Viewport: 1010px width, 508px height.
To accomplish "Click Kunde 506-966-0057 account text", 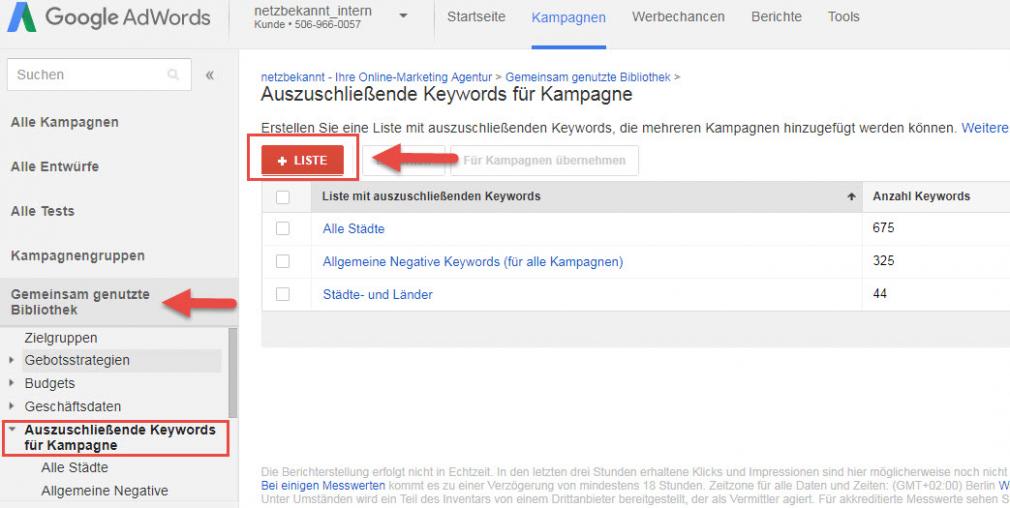I will coord(308,25).
